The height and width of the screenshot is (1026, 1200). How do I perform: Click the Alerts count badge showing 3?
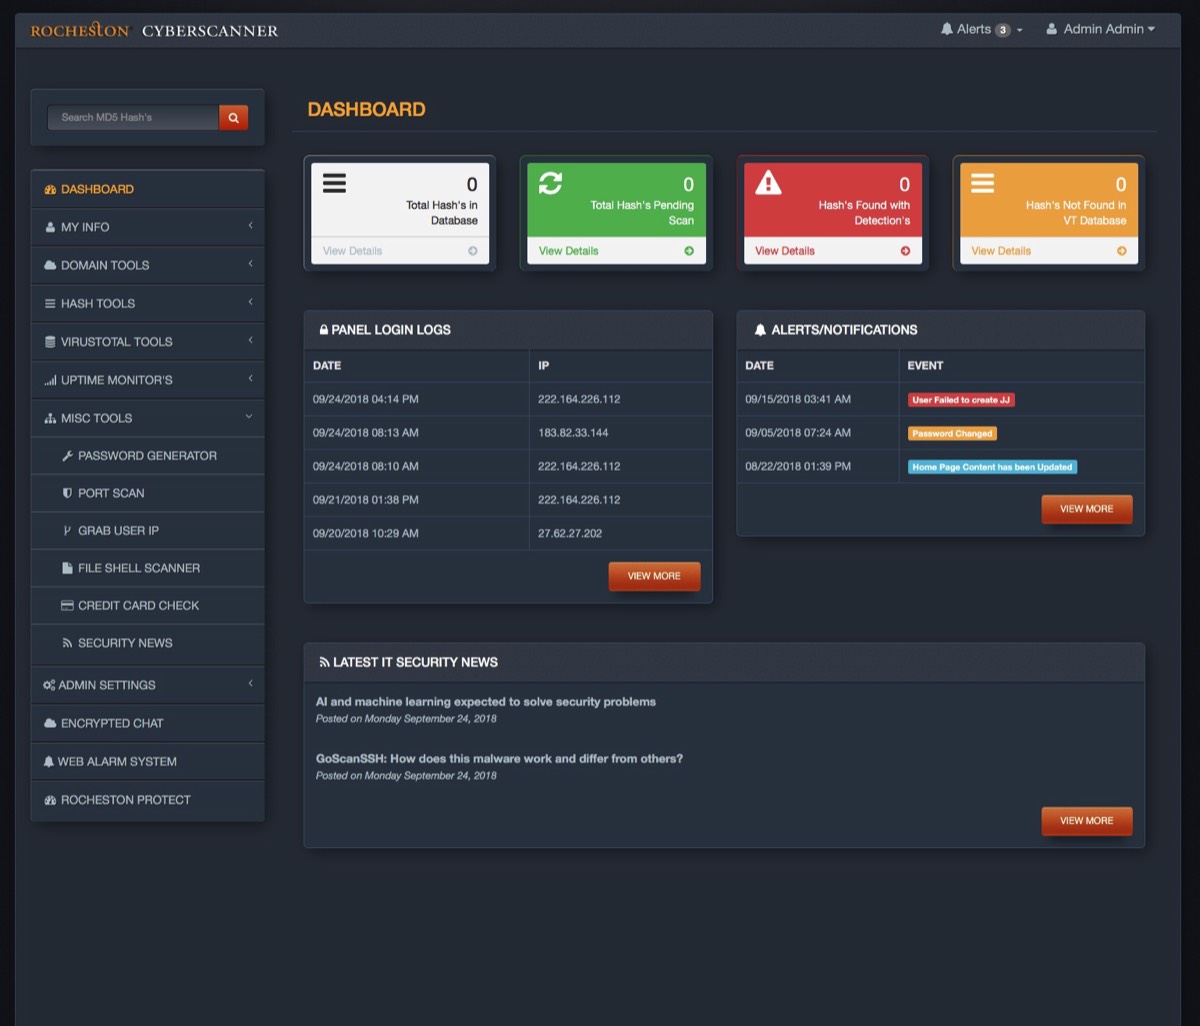[1003, 30]
